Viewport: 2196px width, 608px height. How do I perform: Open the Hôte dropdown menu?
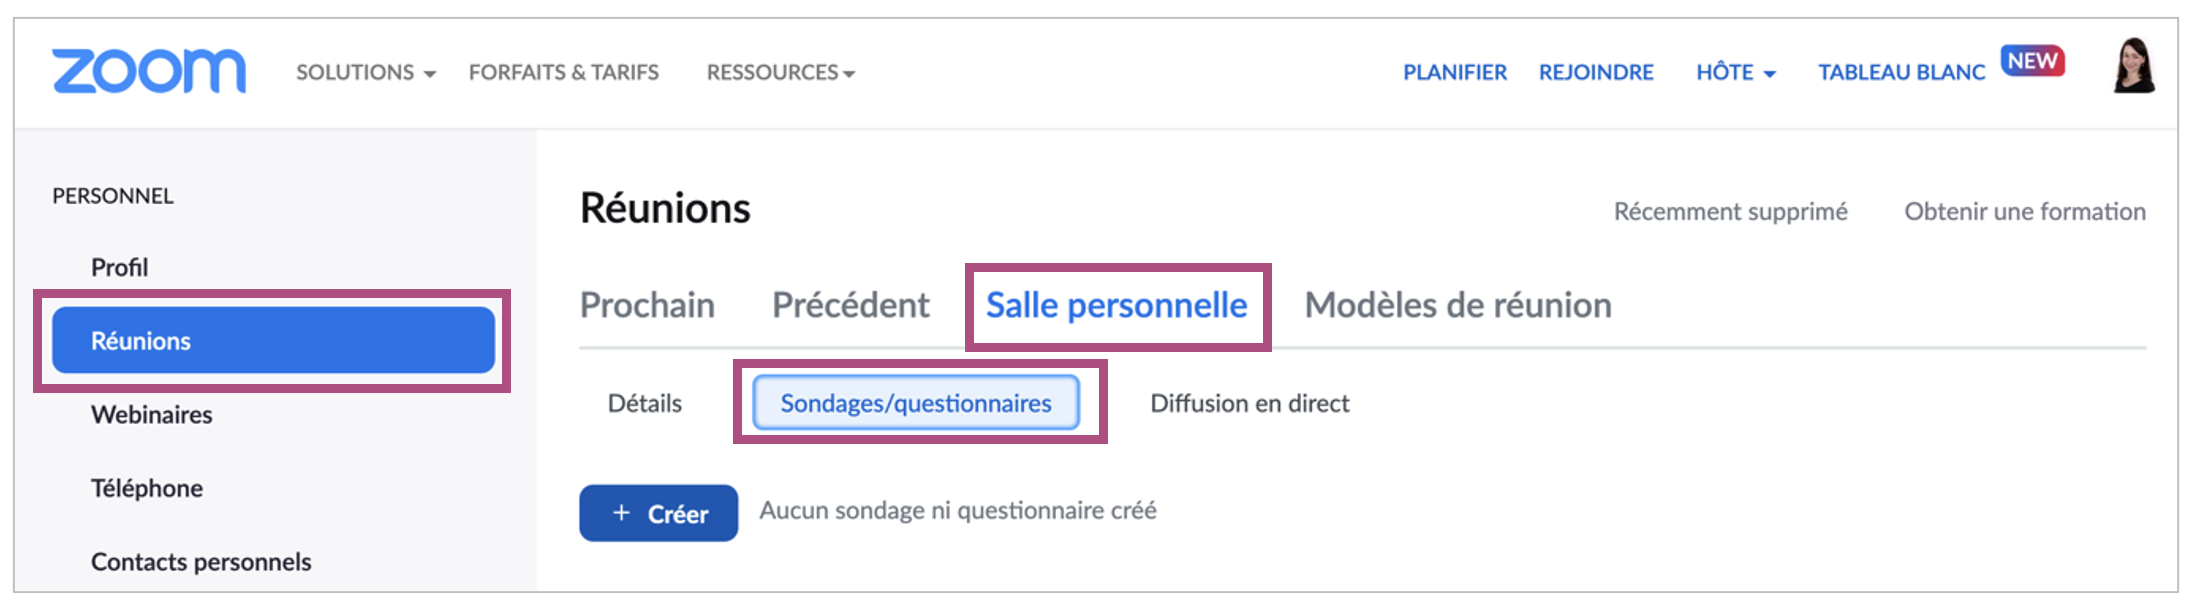click(x=1735, y=73)
